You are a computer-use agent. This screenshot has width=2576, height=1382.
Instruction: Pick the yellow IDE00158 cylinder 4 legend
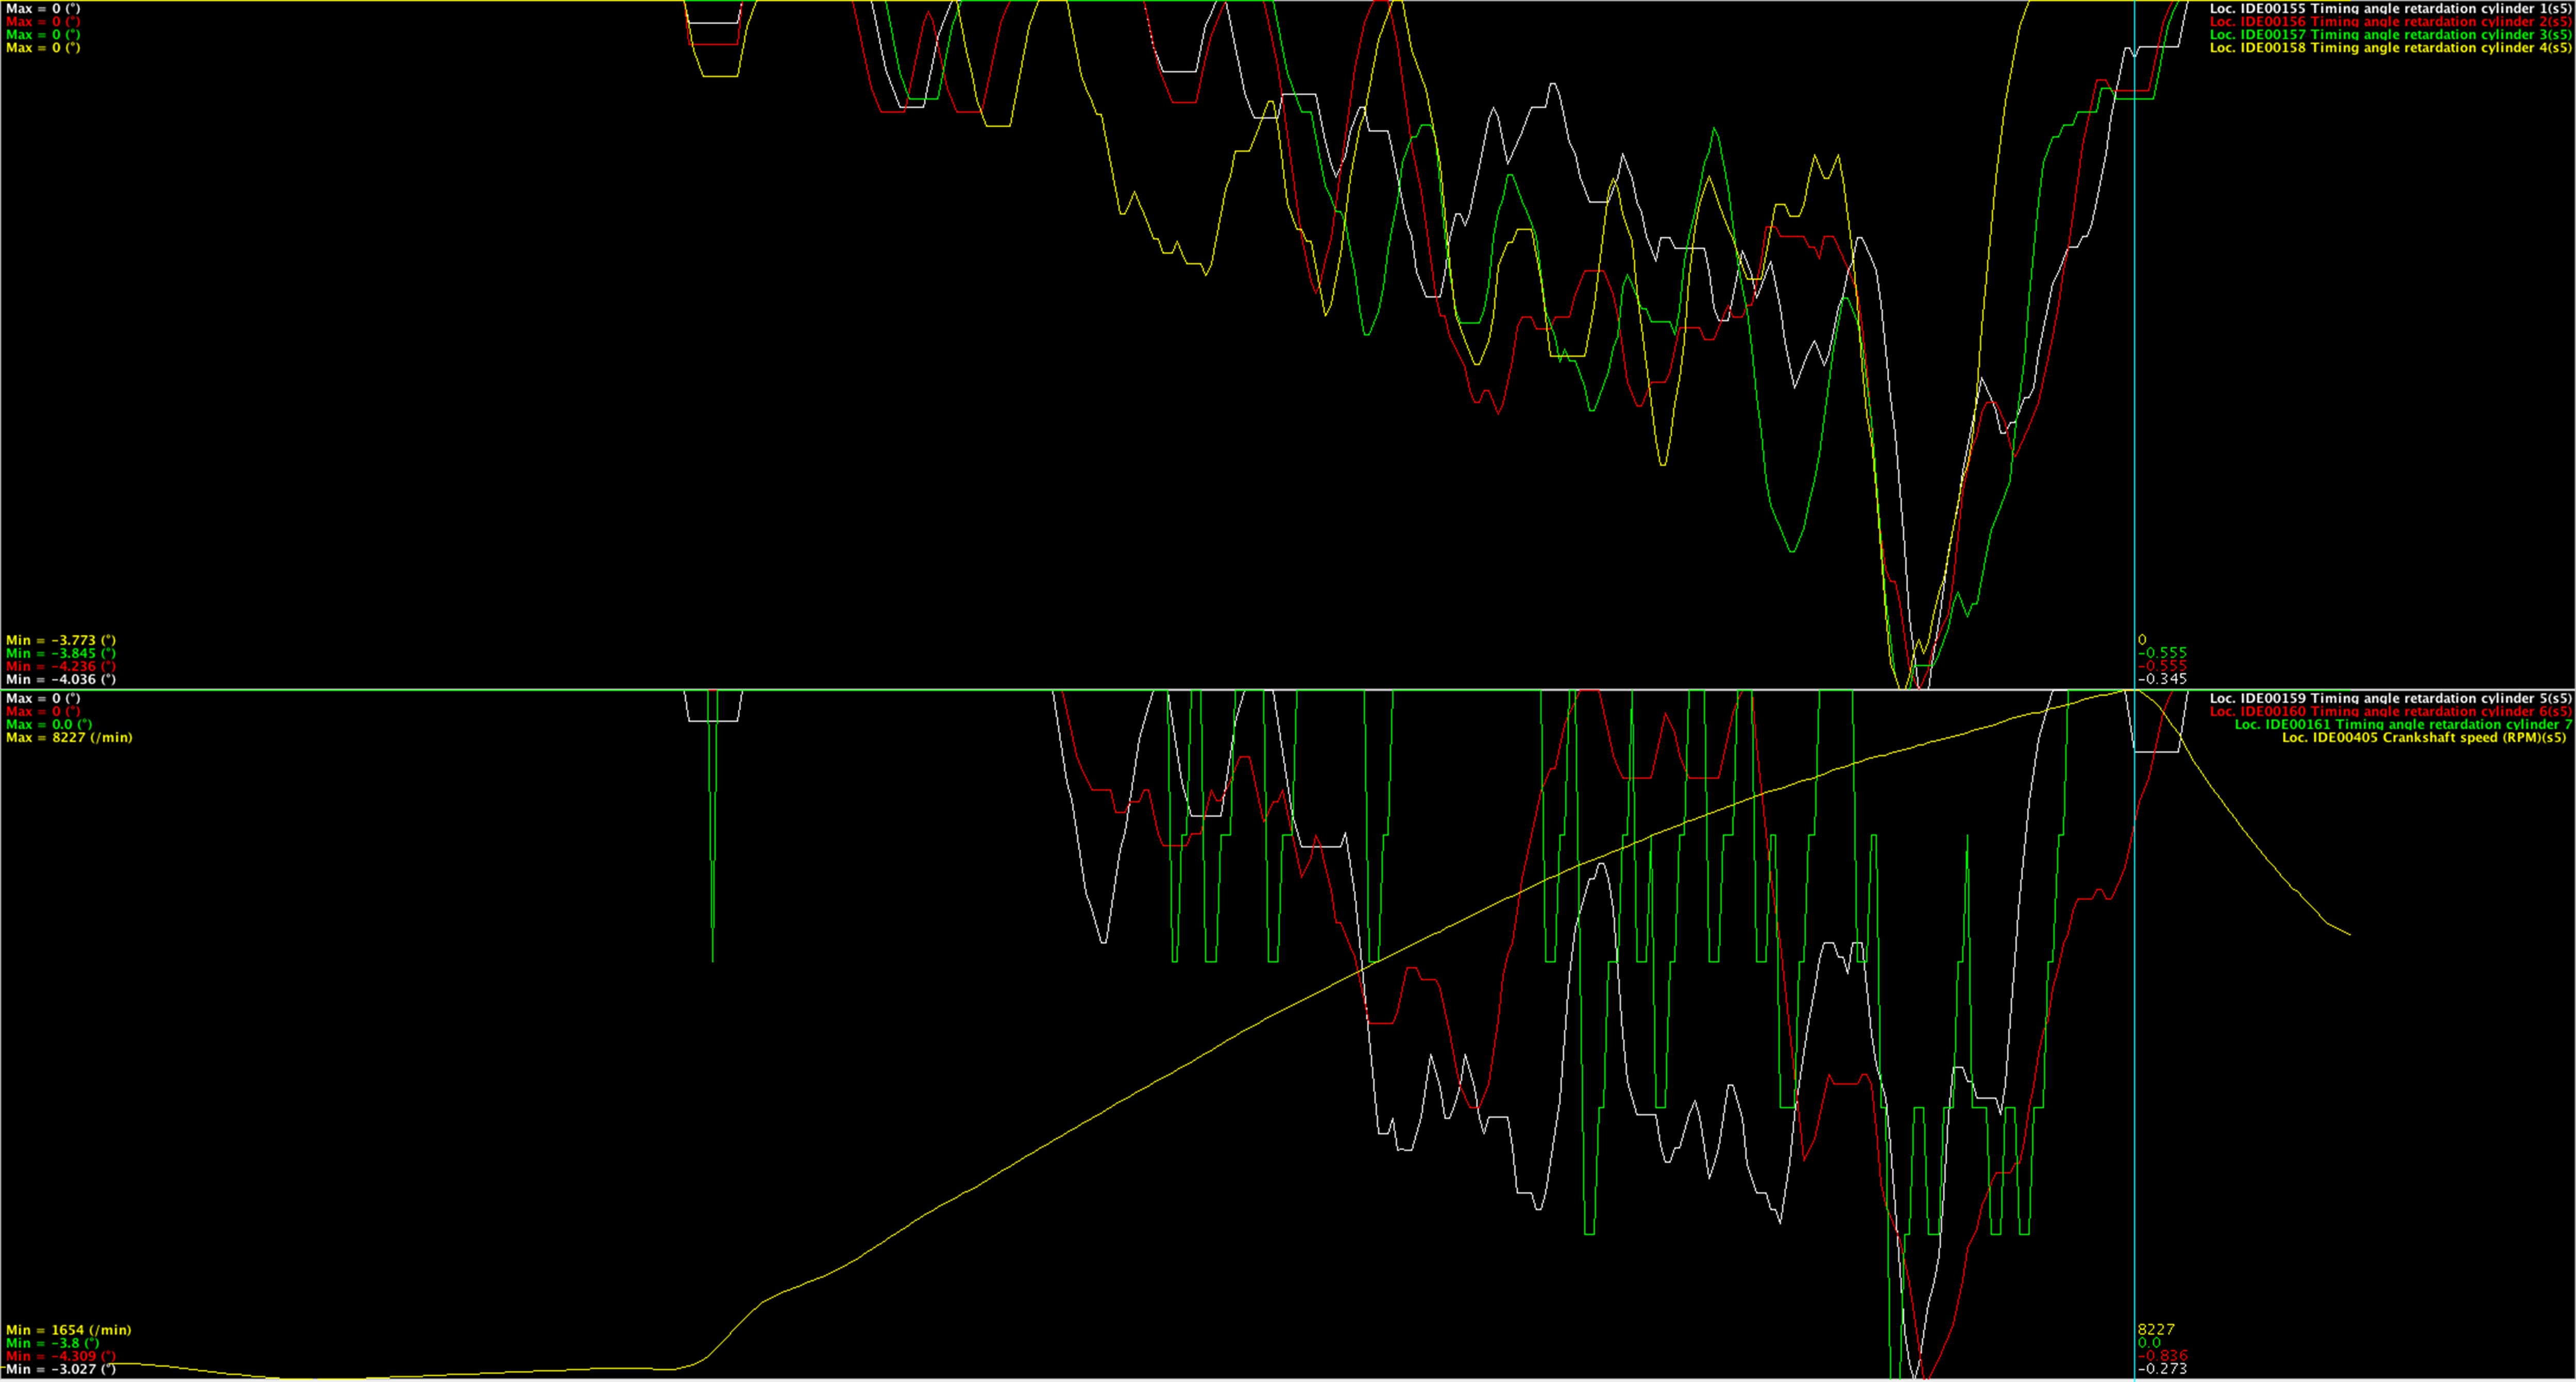(x=2389, y=47)
